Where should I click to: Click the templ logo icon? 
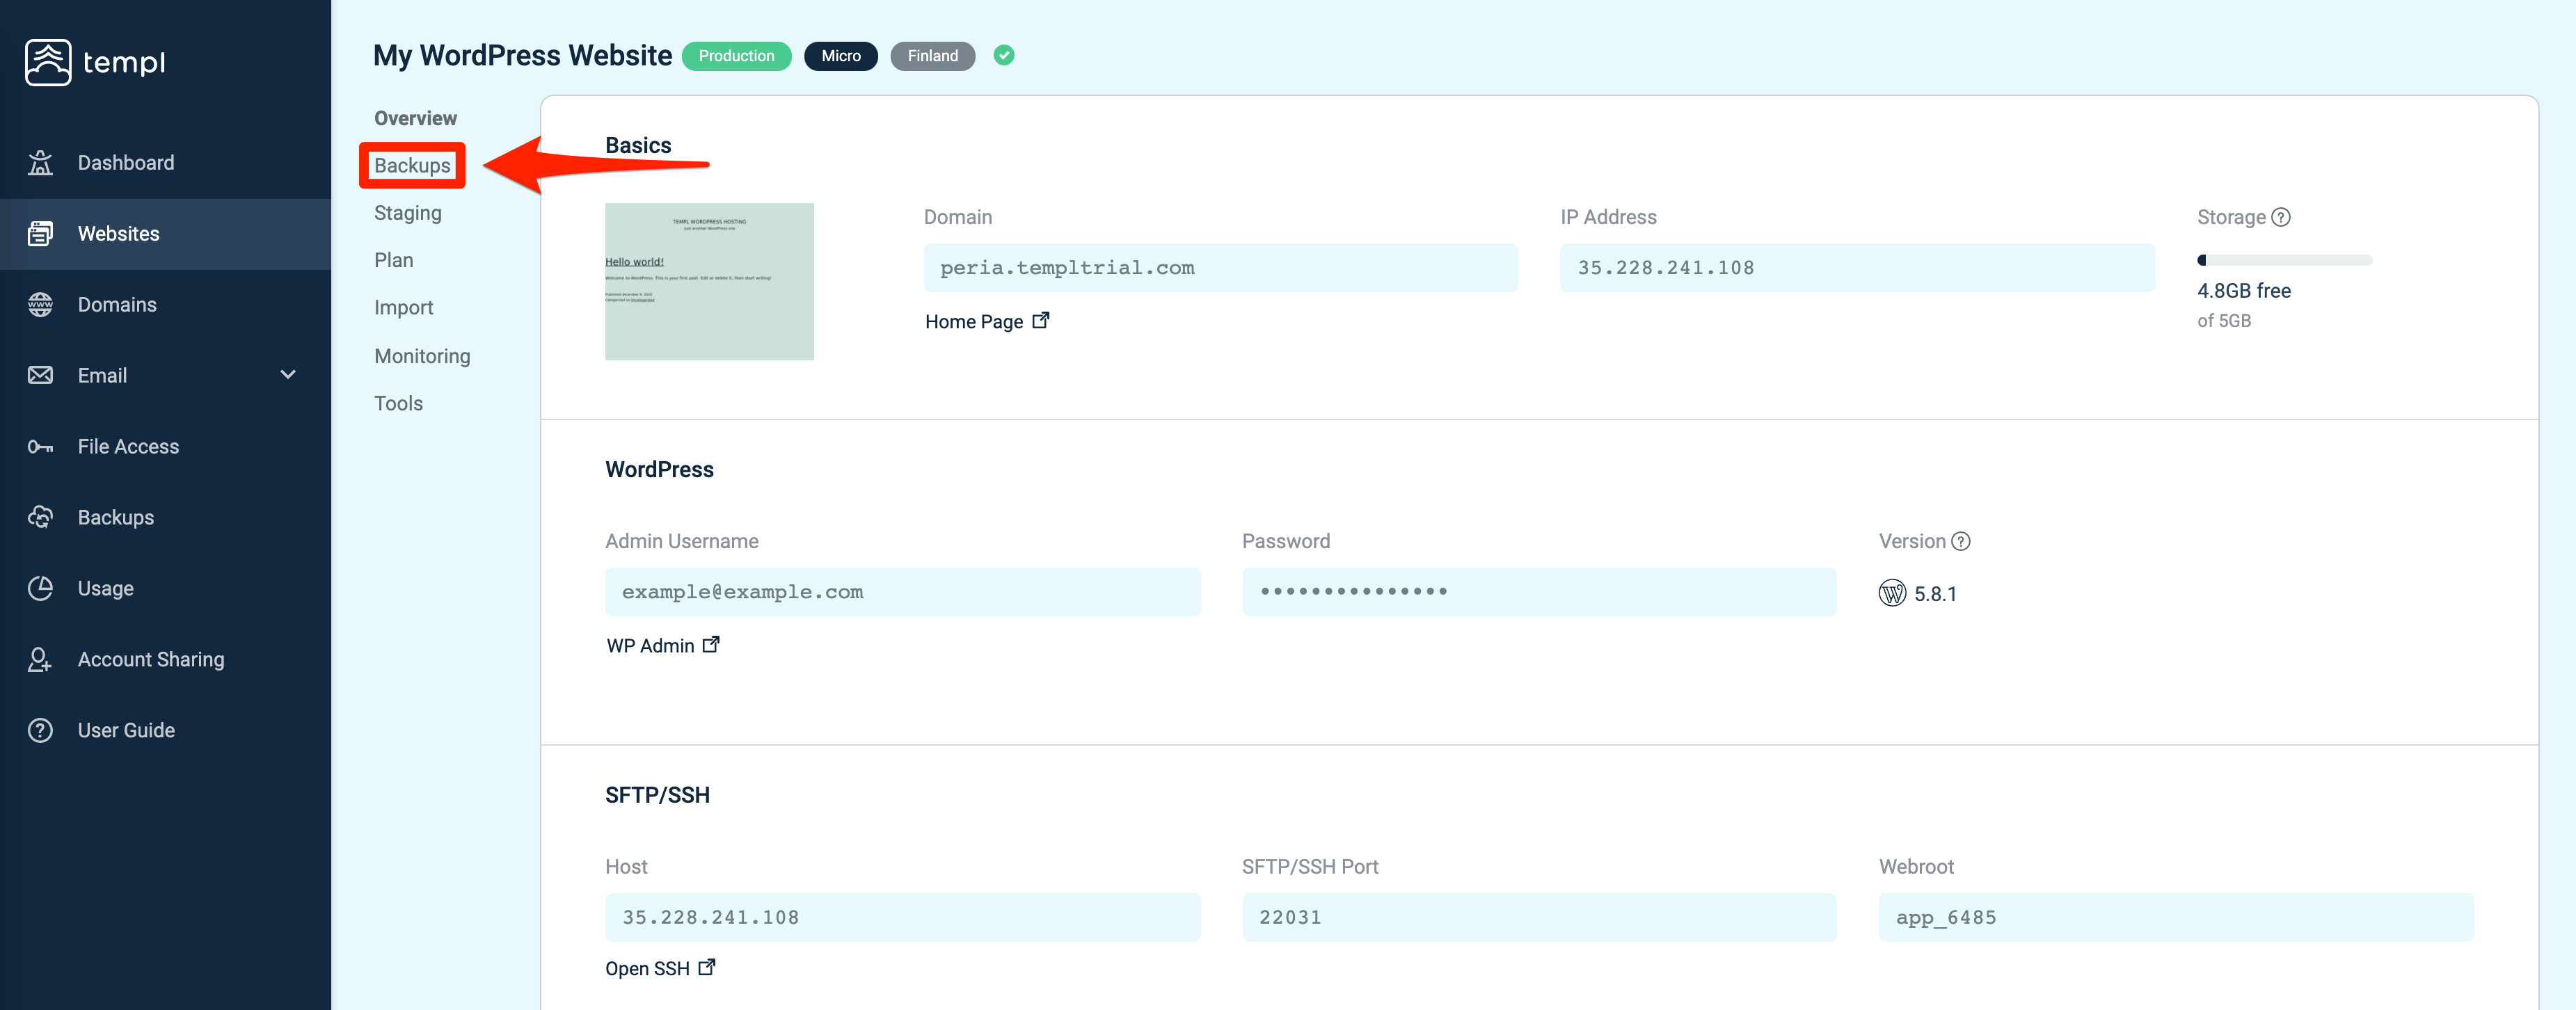coord(48,62)
